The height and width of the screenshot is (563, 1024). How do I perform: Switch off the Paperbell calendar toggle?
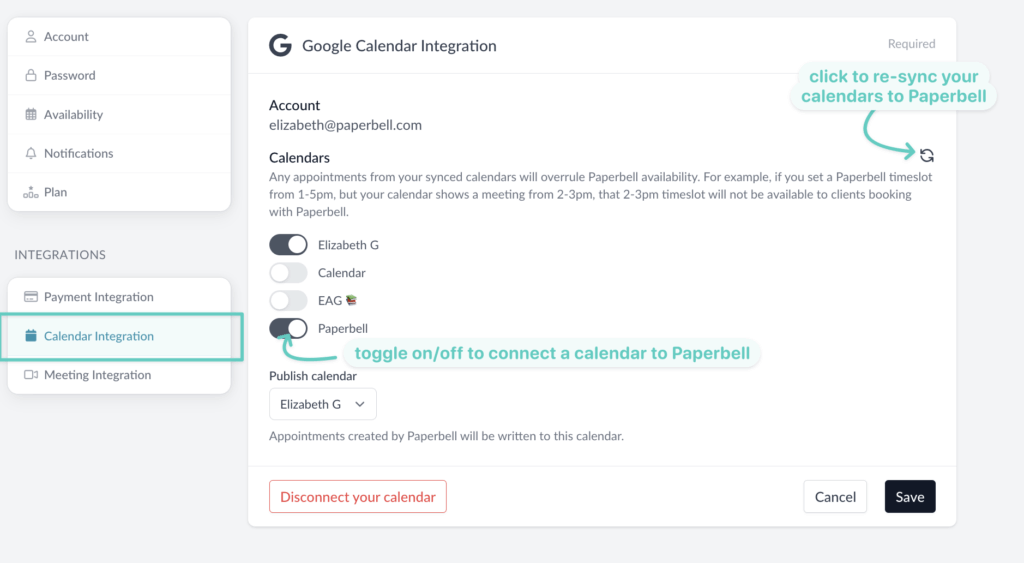pos(288,328)
